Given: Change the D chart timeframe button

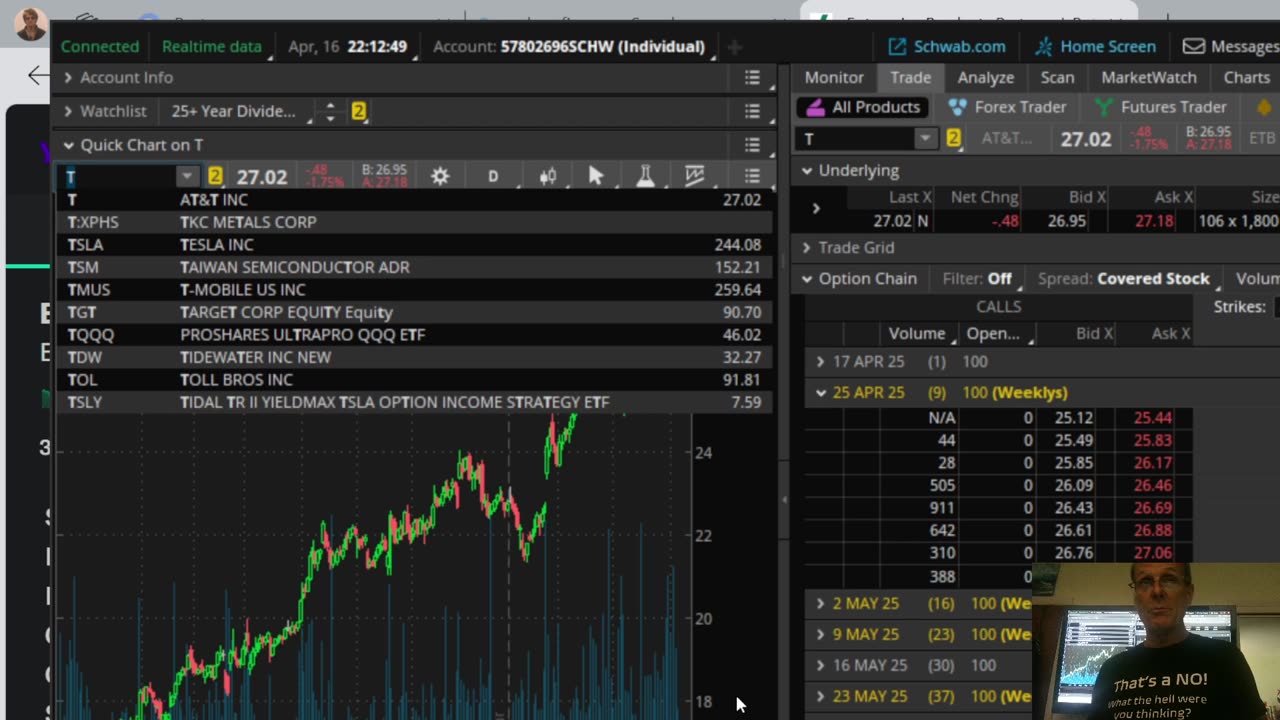Looking at the screenshot, I should [493, 177].
